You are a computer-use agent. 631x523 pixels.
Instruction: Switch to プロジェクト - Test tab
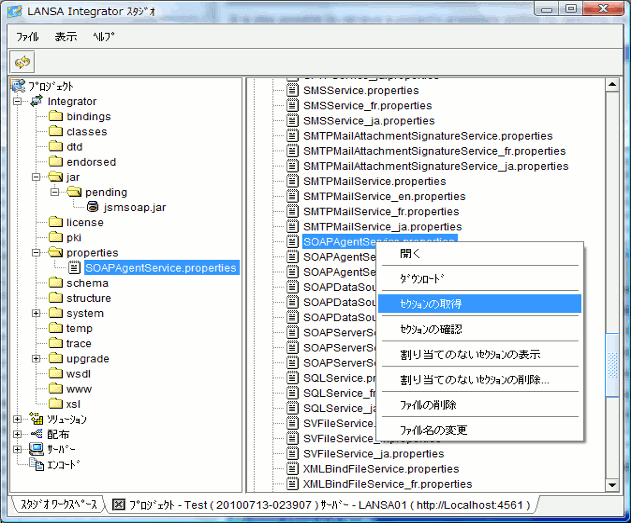tap(322, 504)
